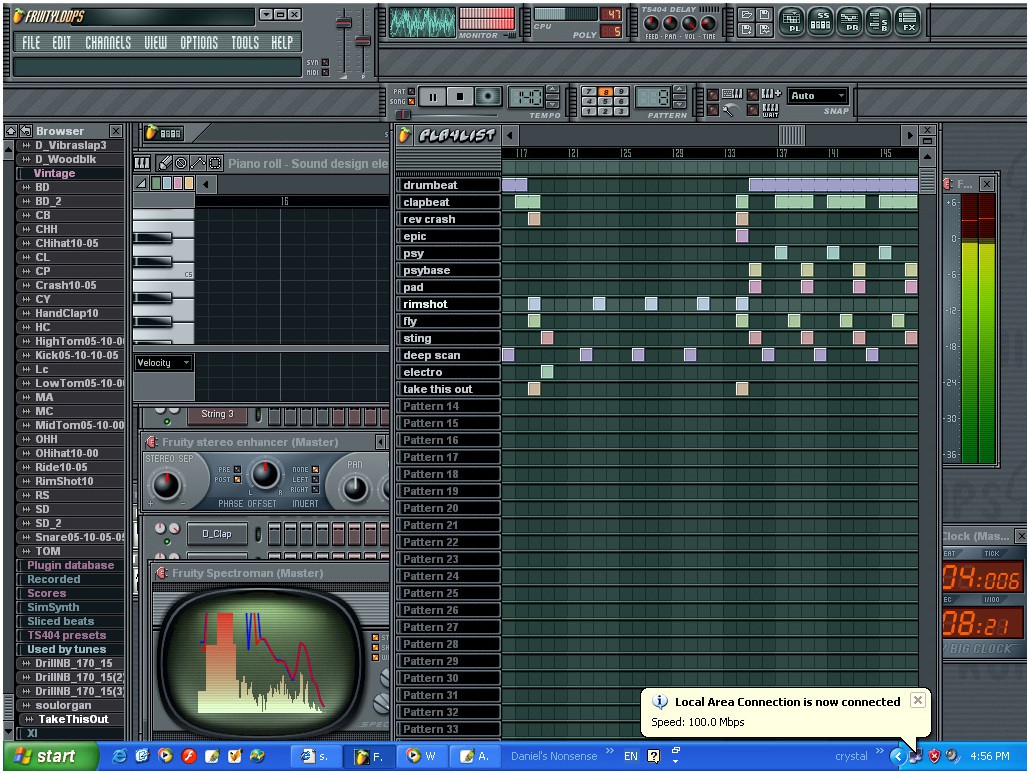Open the CHANNELS menu
The width and height of the screenshot is (1030, 774).
[108, 43]
